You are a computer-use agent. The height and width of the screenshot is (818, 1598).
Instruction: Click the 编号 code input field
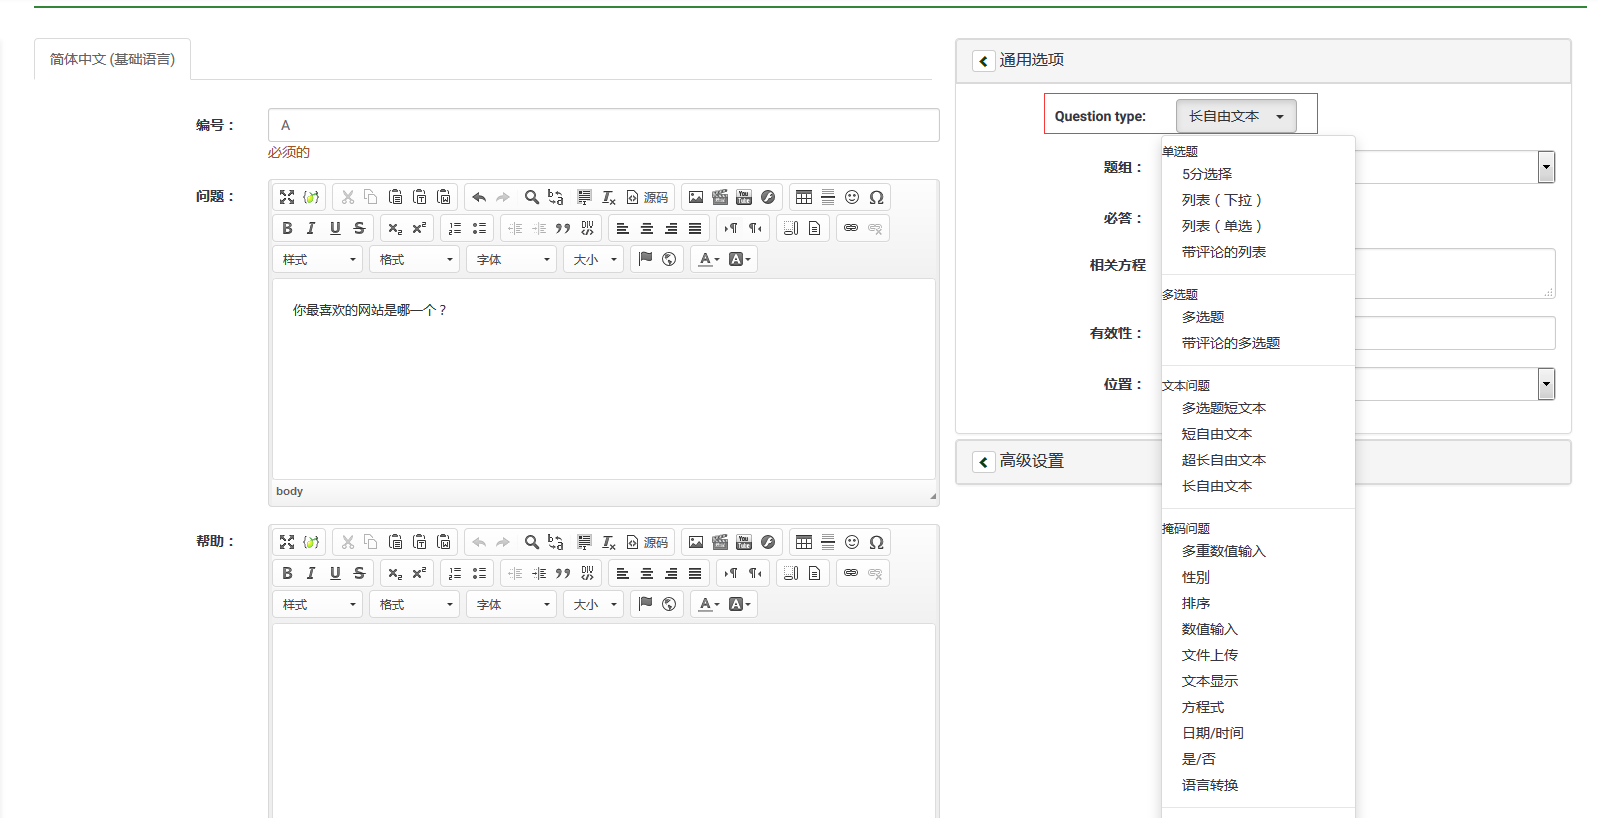tap(603, 125)
